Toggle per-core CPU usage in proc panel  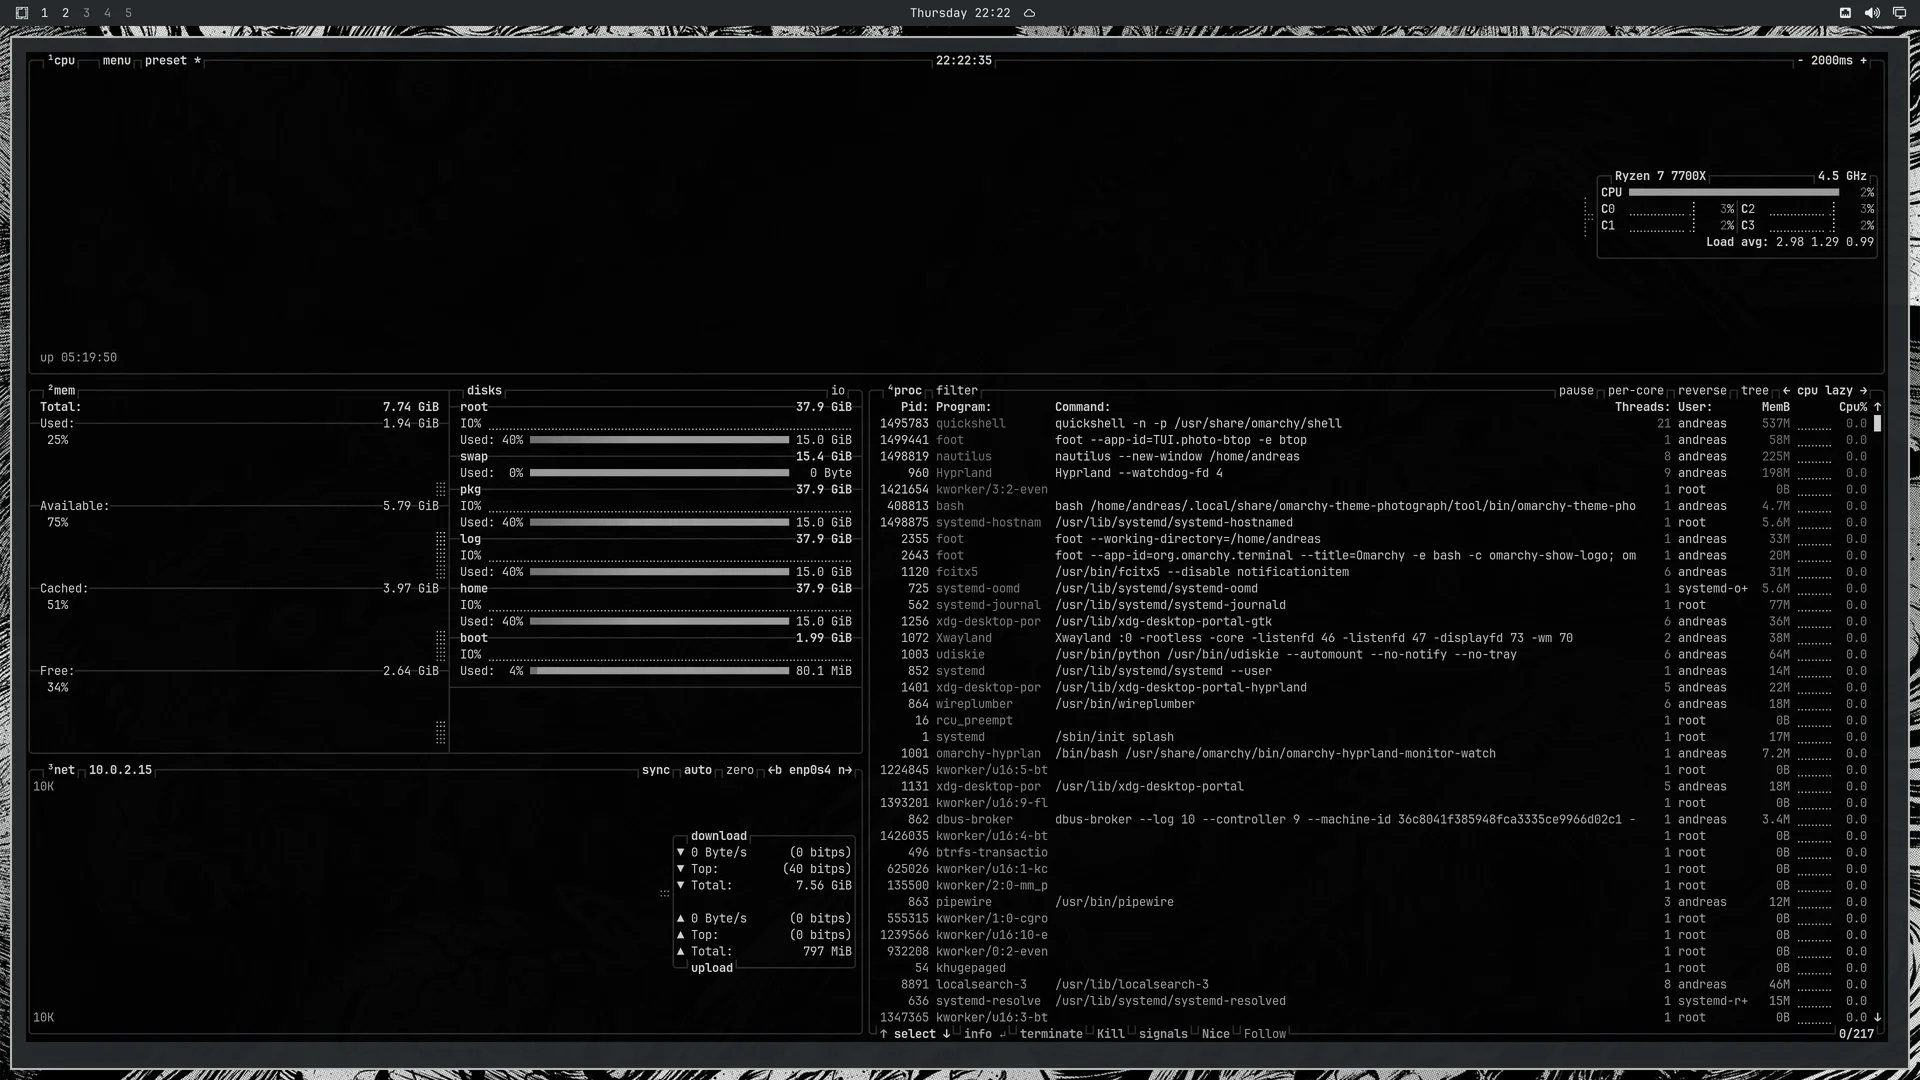point(1636,391)
